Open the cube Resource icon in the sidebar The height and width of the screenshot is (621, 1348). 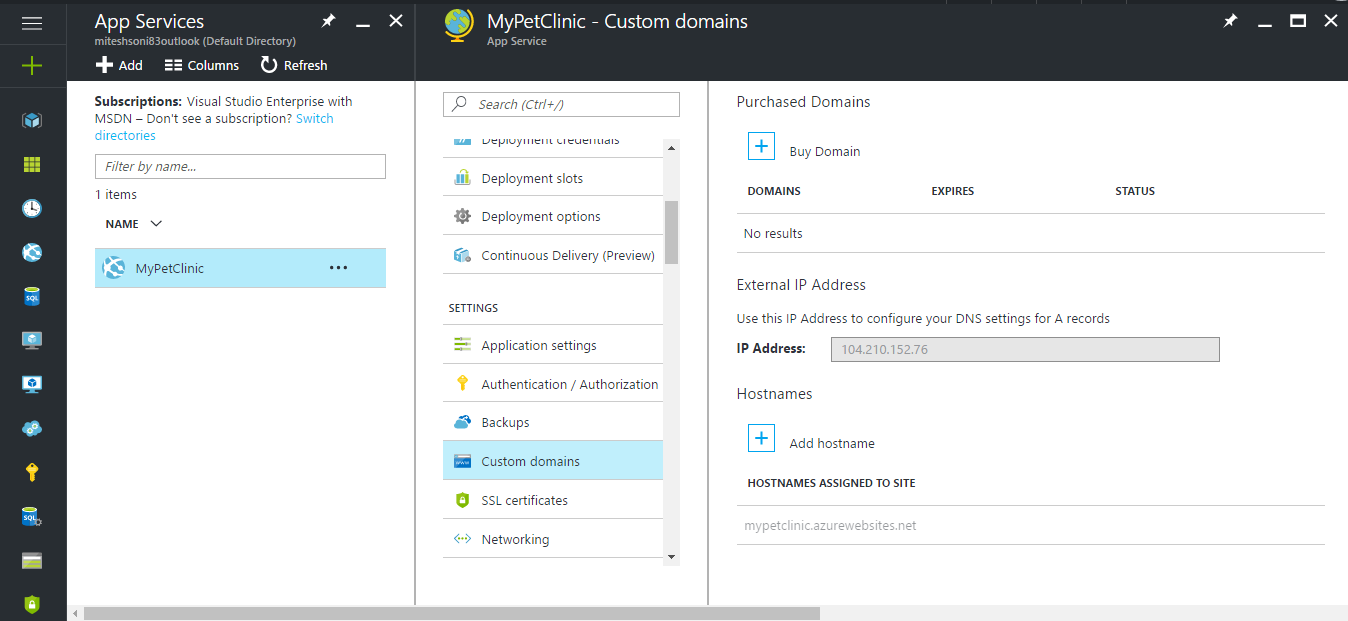(x=32, y=121)
